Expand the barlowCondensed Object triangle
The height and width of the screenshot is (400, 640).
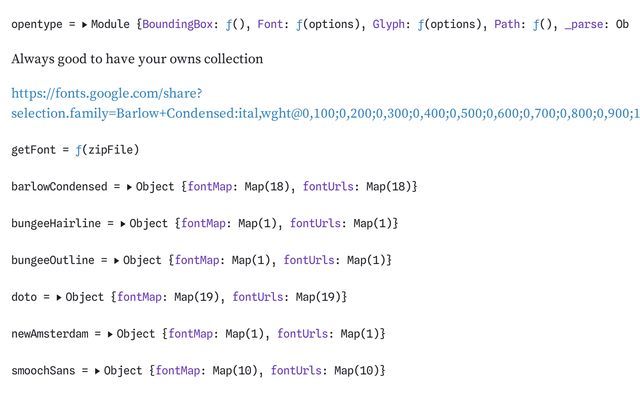(x=130, y=187)
